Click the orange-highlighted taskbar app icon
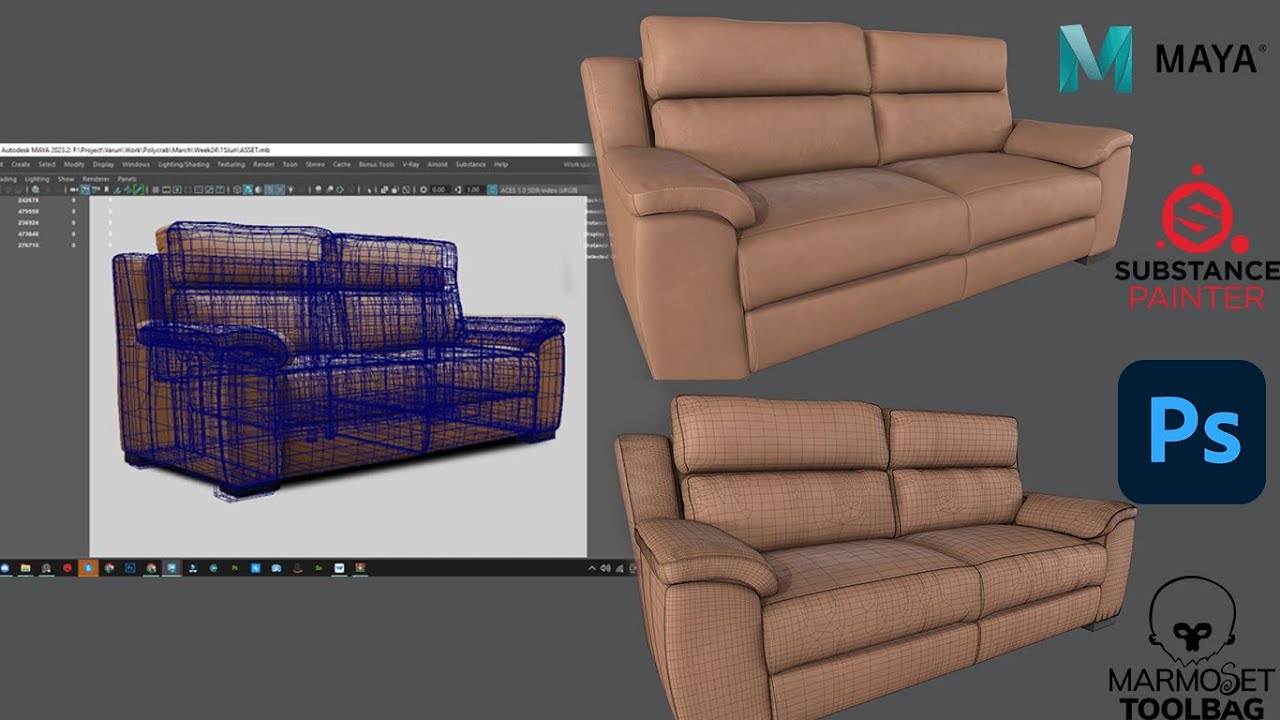 click(88, 567)
